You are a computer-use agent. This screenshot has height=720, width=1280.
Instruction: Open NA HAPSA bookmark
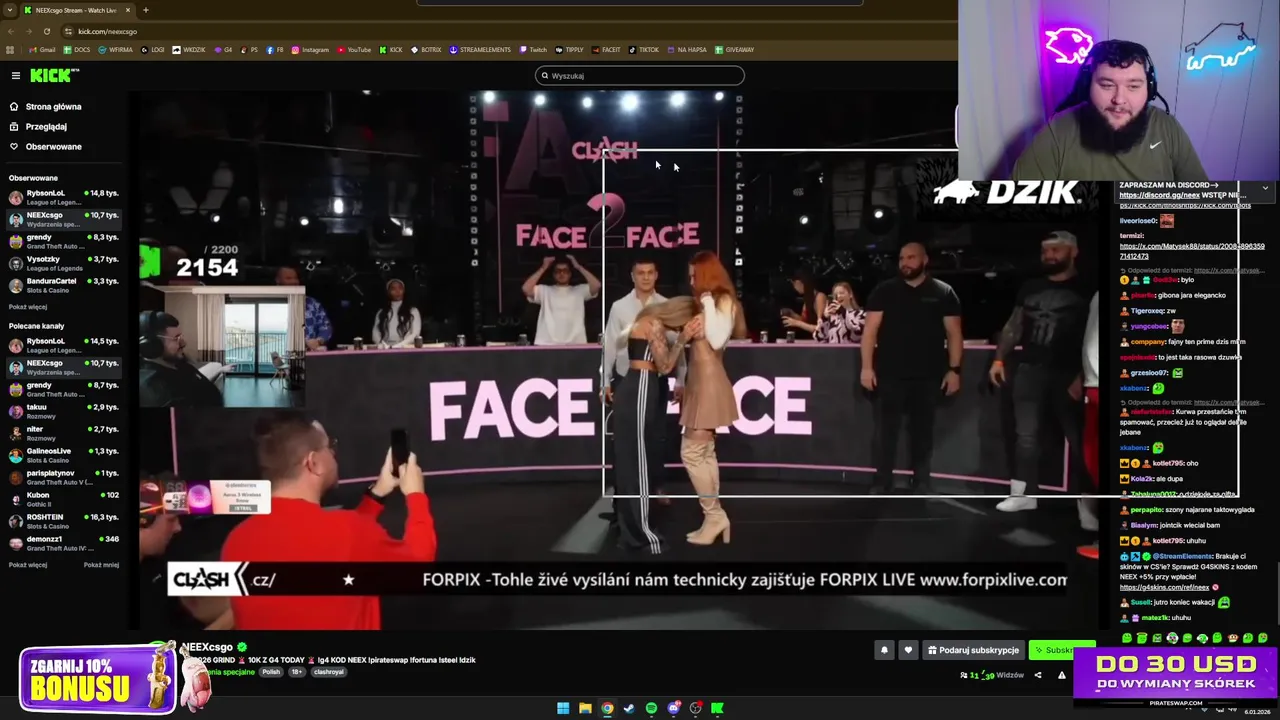click(x=686, y=50)
